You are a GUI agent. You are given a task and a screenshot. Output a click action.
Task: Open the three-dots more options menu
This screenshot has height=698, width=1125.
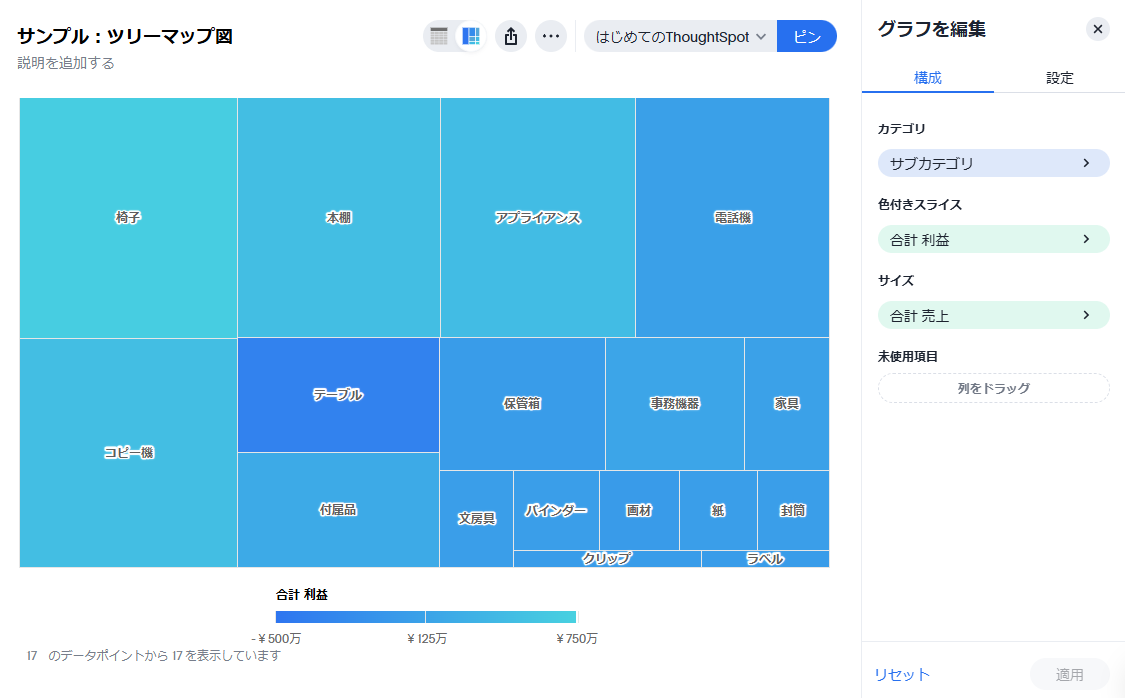pos(550,37)
